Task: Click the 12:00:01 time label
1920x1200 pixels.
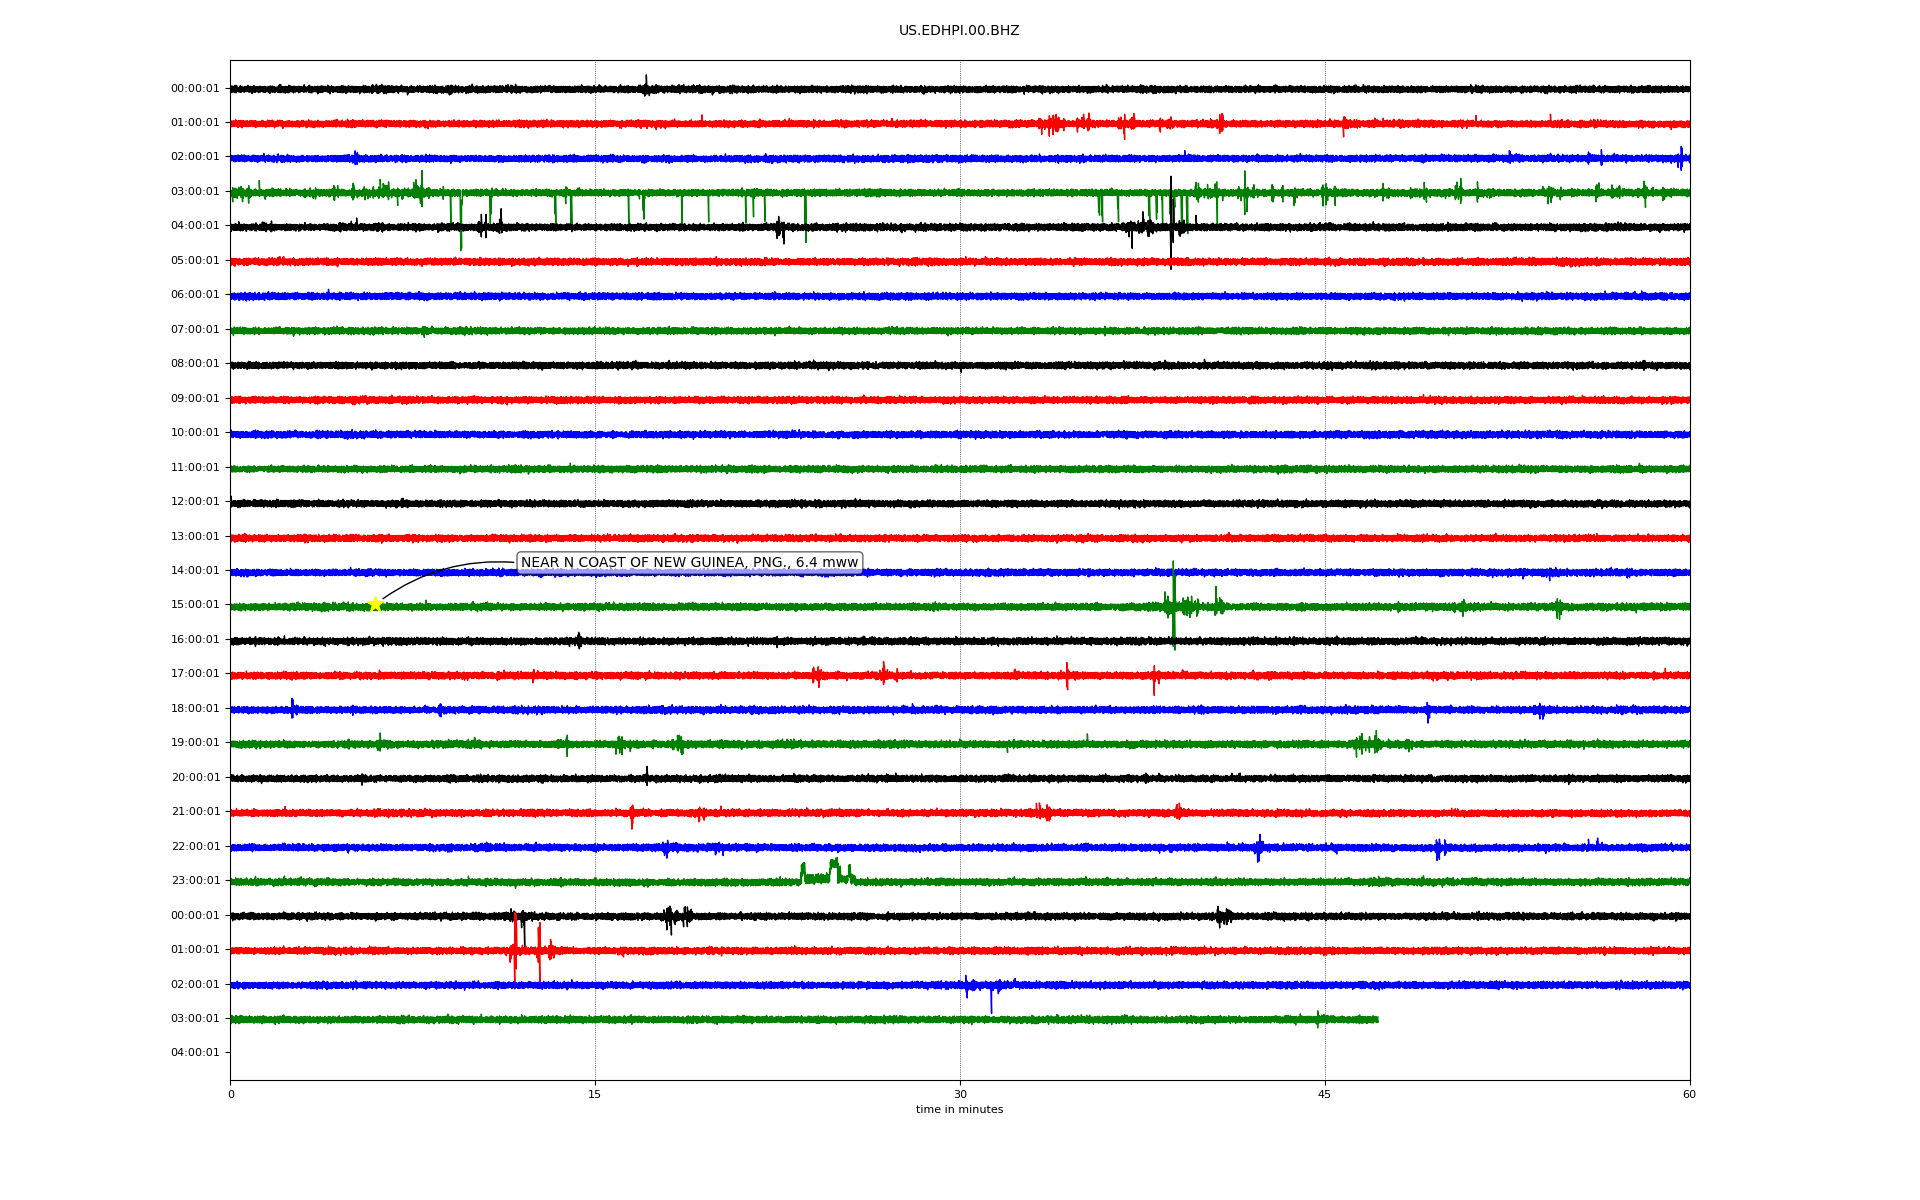Action: [195, 502]
